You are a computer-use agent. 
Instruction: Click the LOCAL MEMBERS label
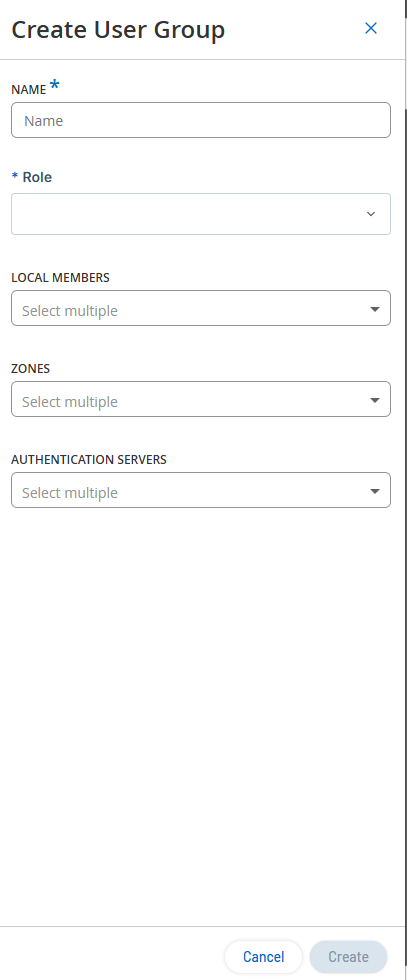[60, 278]
